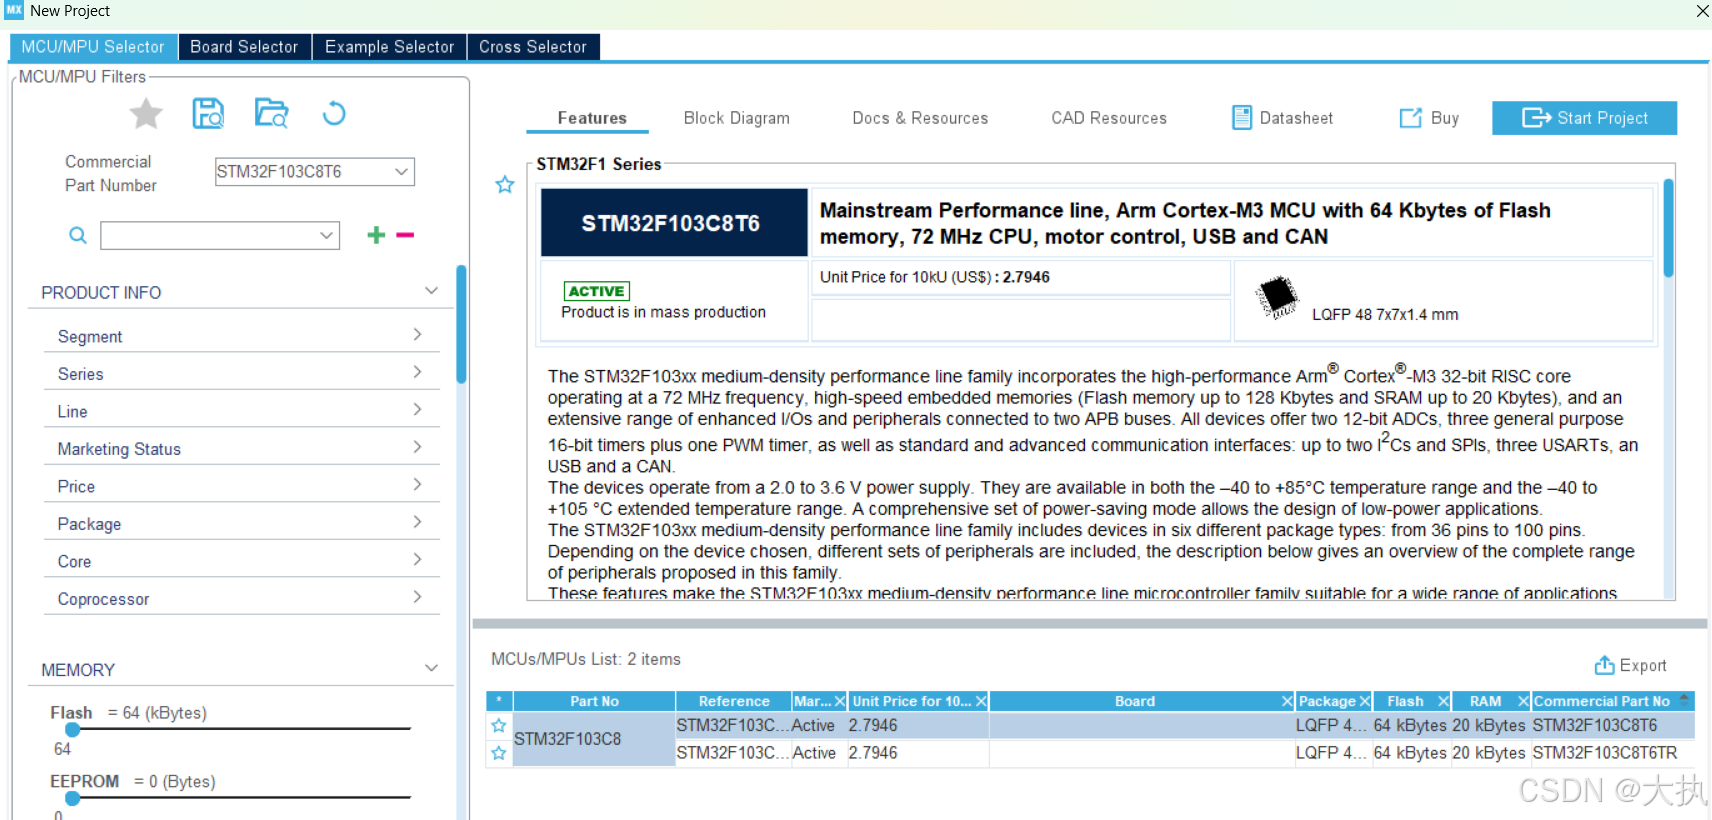
Task: Remove the Flash column via X
Action: click(1443, 701)
